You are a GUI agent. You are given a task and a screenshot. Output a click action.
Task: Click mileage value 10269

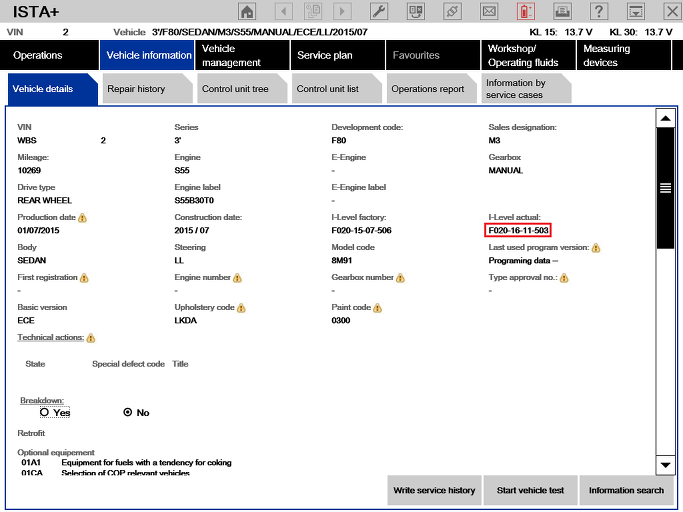point(29,170)
